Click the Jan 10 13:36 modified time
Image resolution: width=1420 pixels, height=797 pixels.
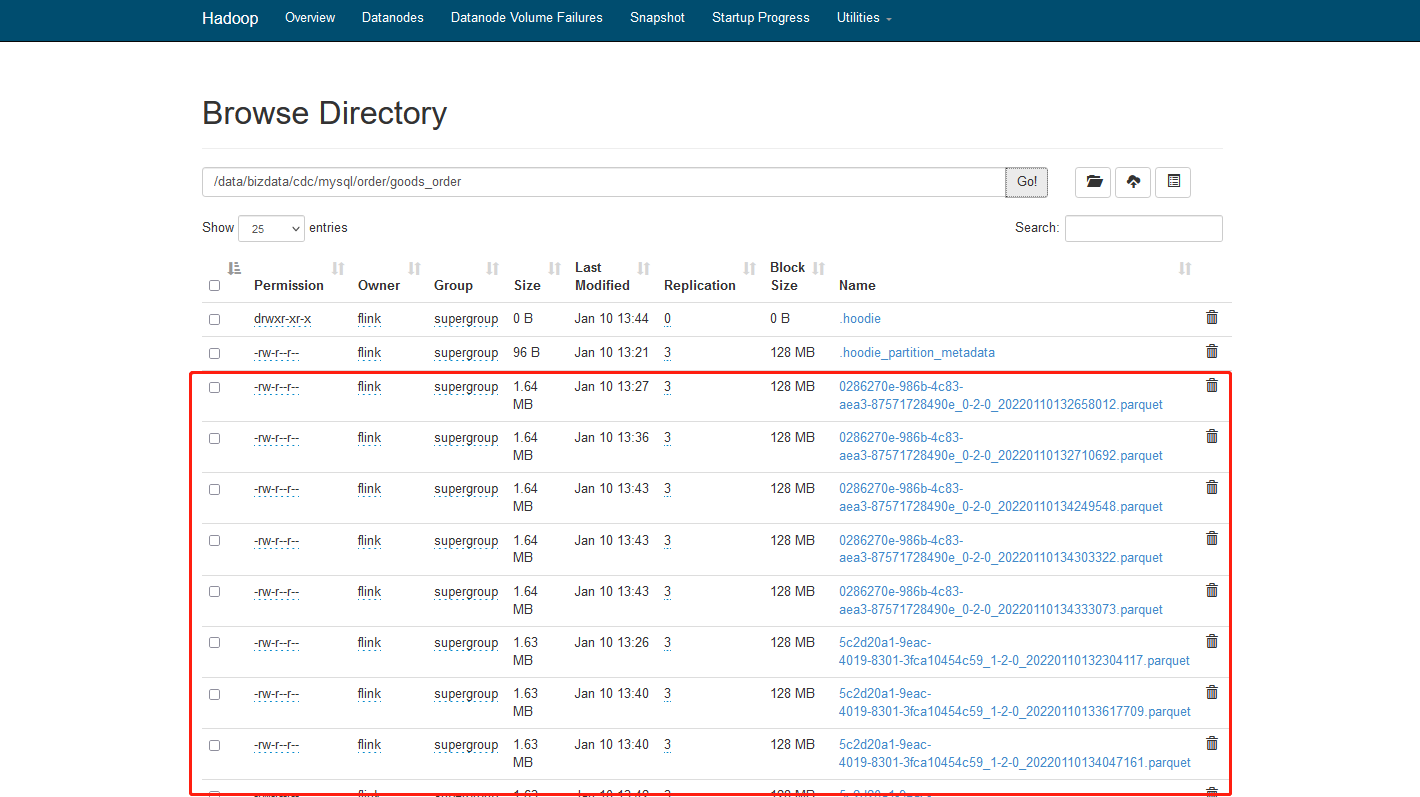tap(611, 438)
